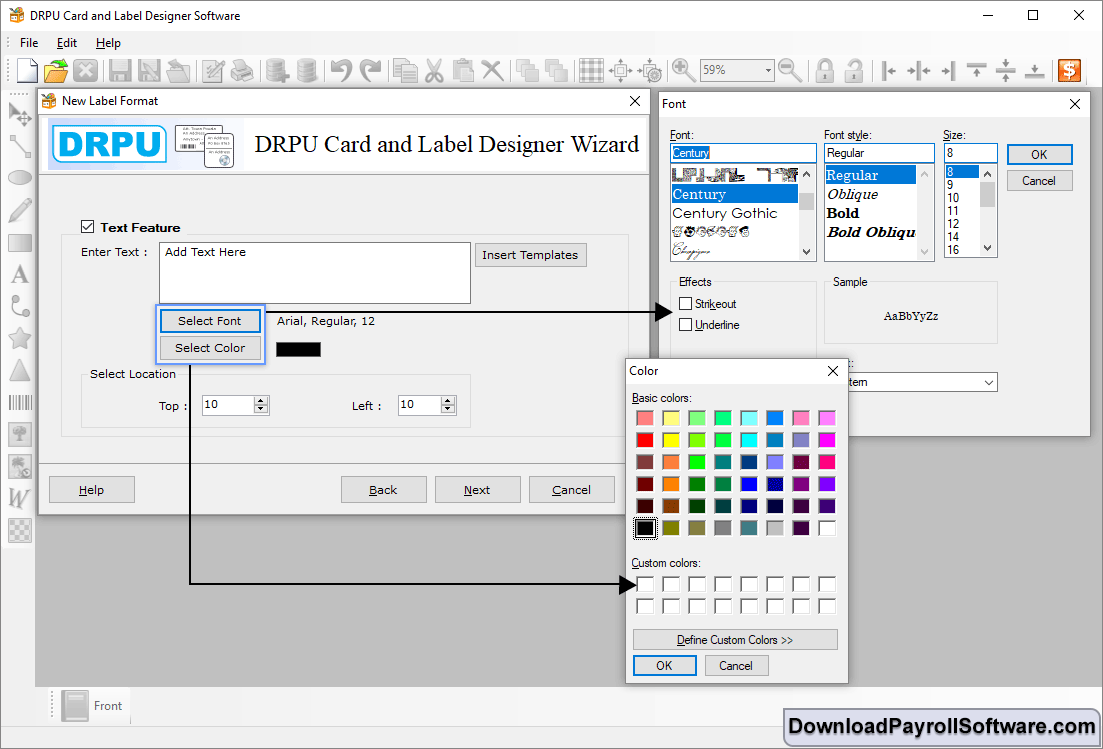Click the wizard Help button
This screenshot has height=749, width=1103.
[x=91, y=489]
